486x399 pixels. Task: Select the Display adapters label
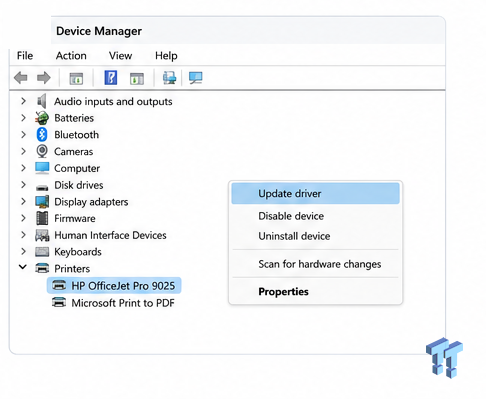pos(91,202)
